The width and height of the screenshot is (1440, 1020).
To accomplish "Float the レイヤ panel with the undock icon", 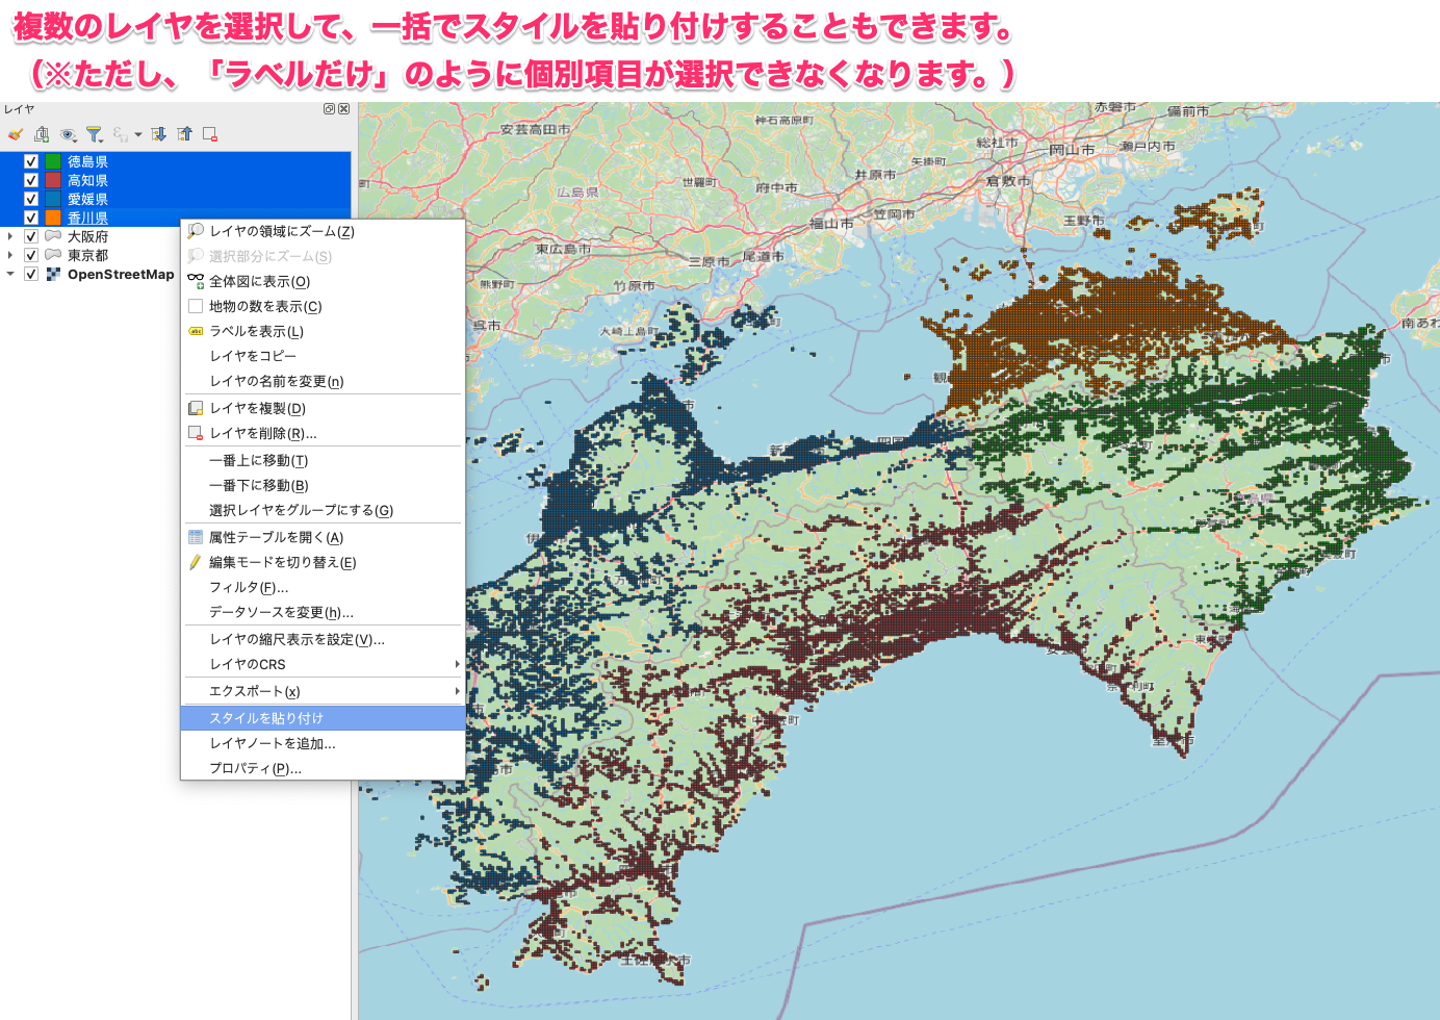I will coord(329,109).
